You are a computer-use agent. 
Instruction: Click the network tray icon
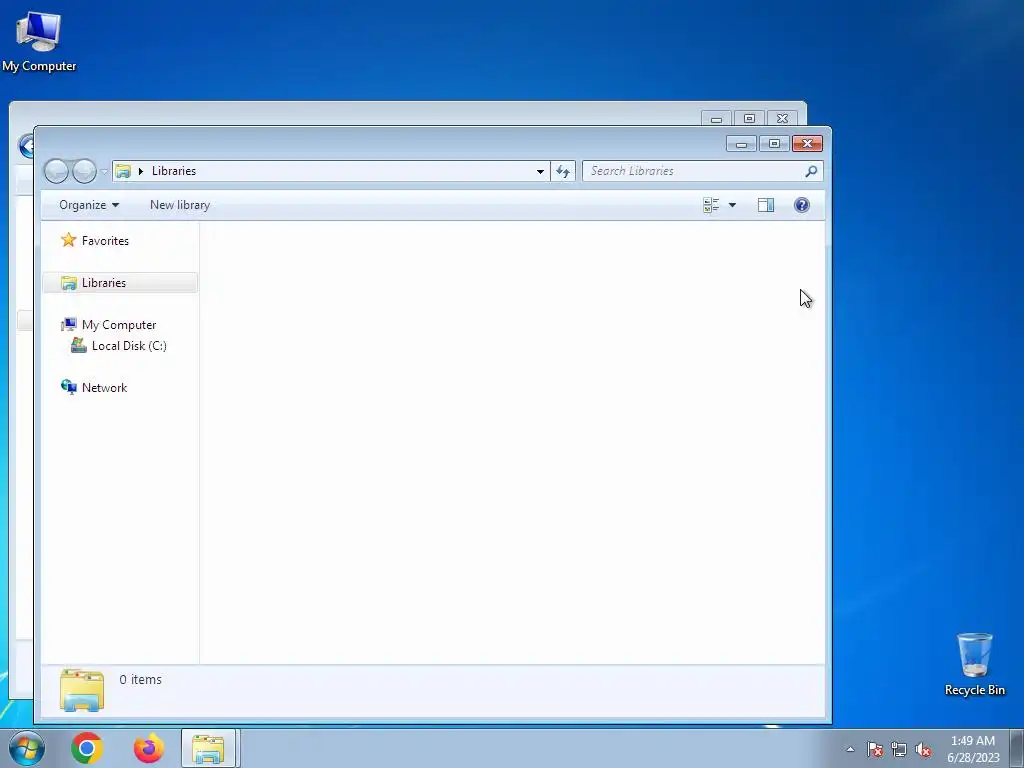[x=899, y=750]
